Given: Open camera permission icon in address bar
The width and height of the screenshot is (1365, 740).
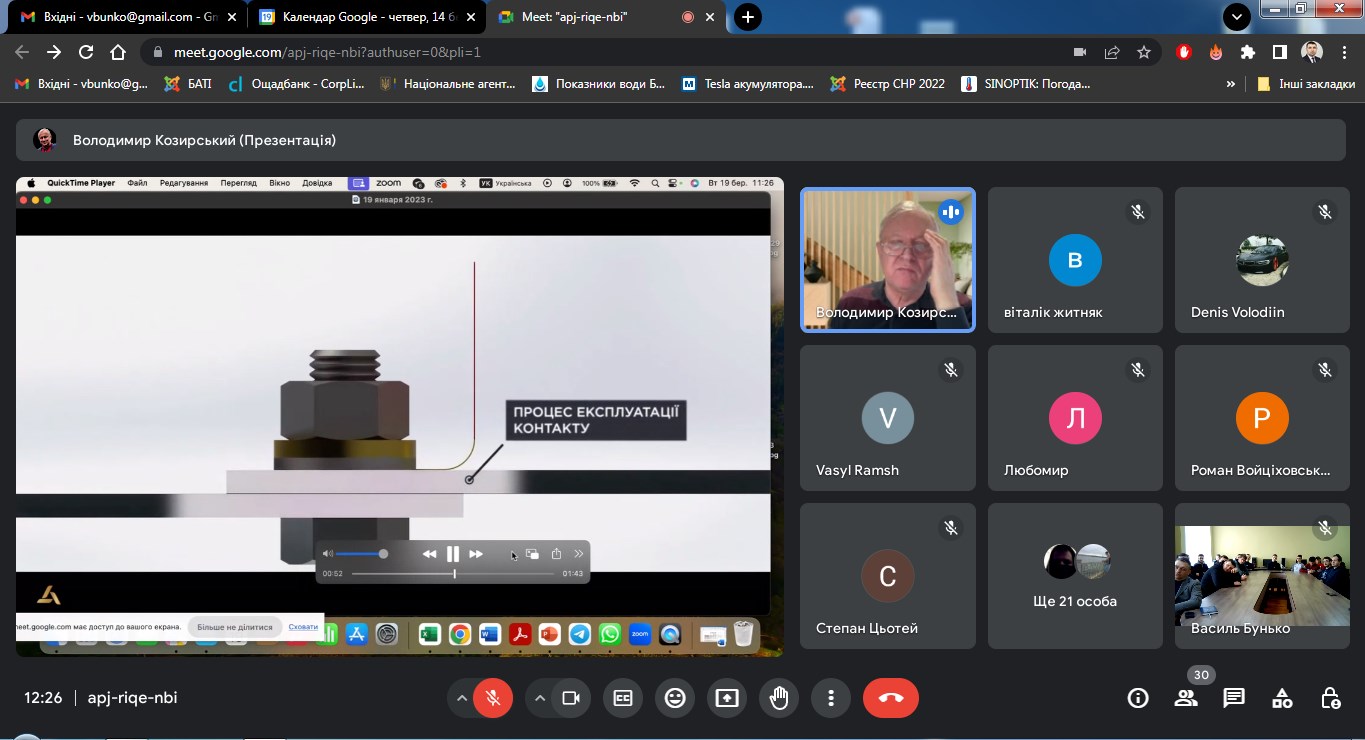Looking at the screenshot, I should pos(1080,52).
